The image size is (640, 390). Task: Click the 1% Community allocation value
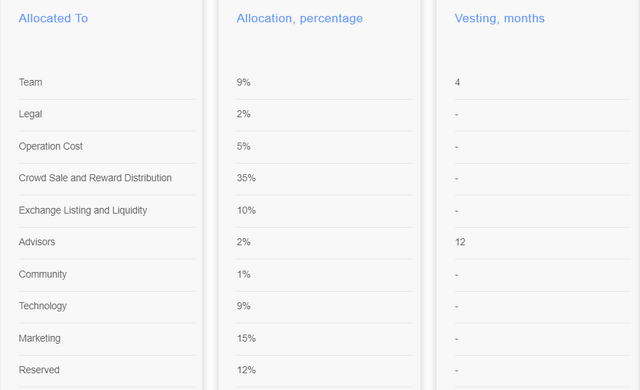click(244, 275)
